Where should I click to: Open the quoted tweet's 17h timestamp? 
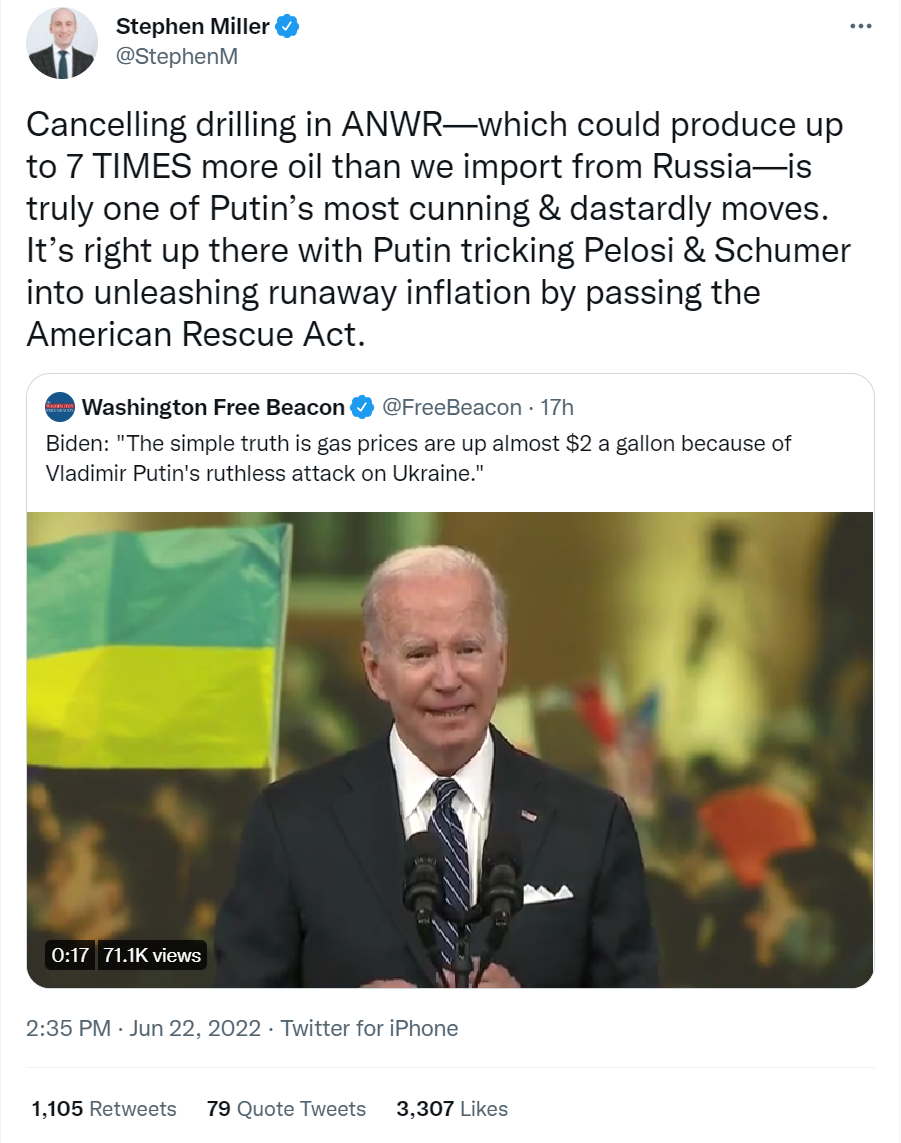point(557,407)
